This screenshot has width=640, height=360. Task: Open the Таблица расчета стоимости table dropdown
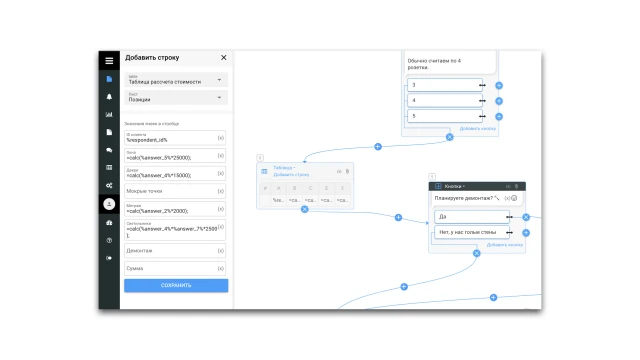point(176,80)
